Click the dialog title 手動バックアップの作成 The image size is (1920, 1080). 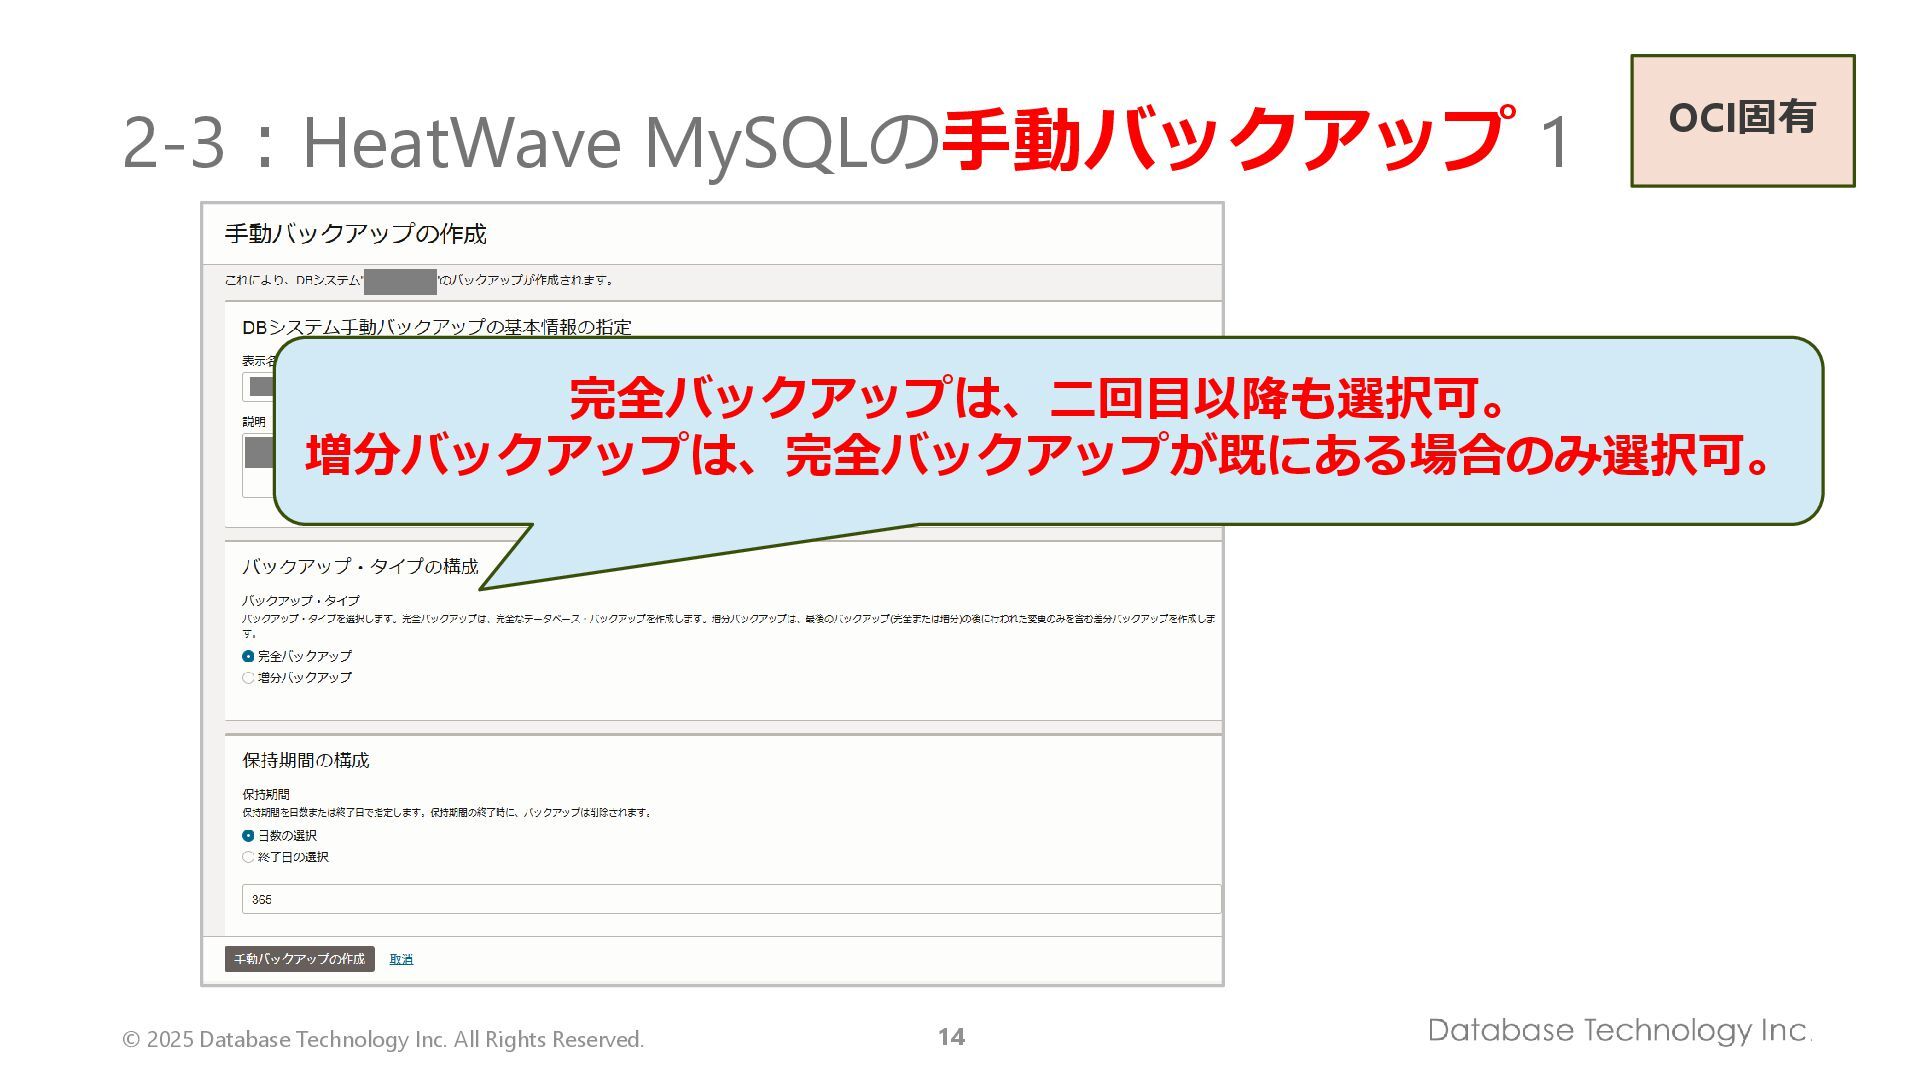click(x=355, y=234)
